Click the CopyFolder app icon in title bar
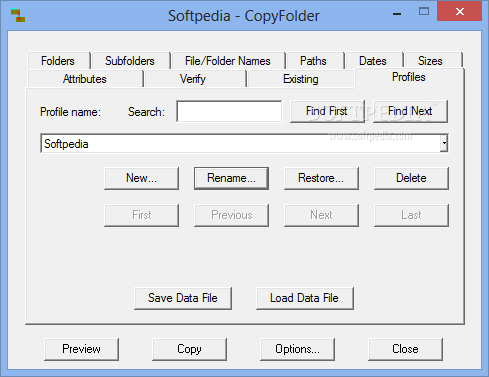This screenshot has width=489, height=377. [x=18, y=16]
